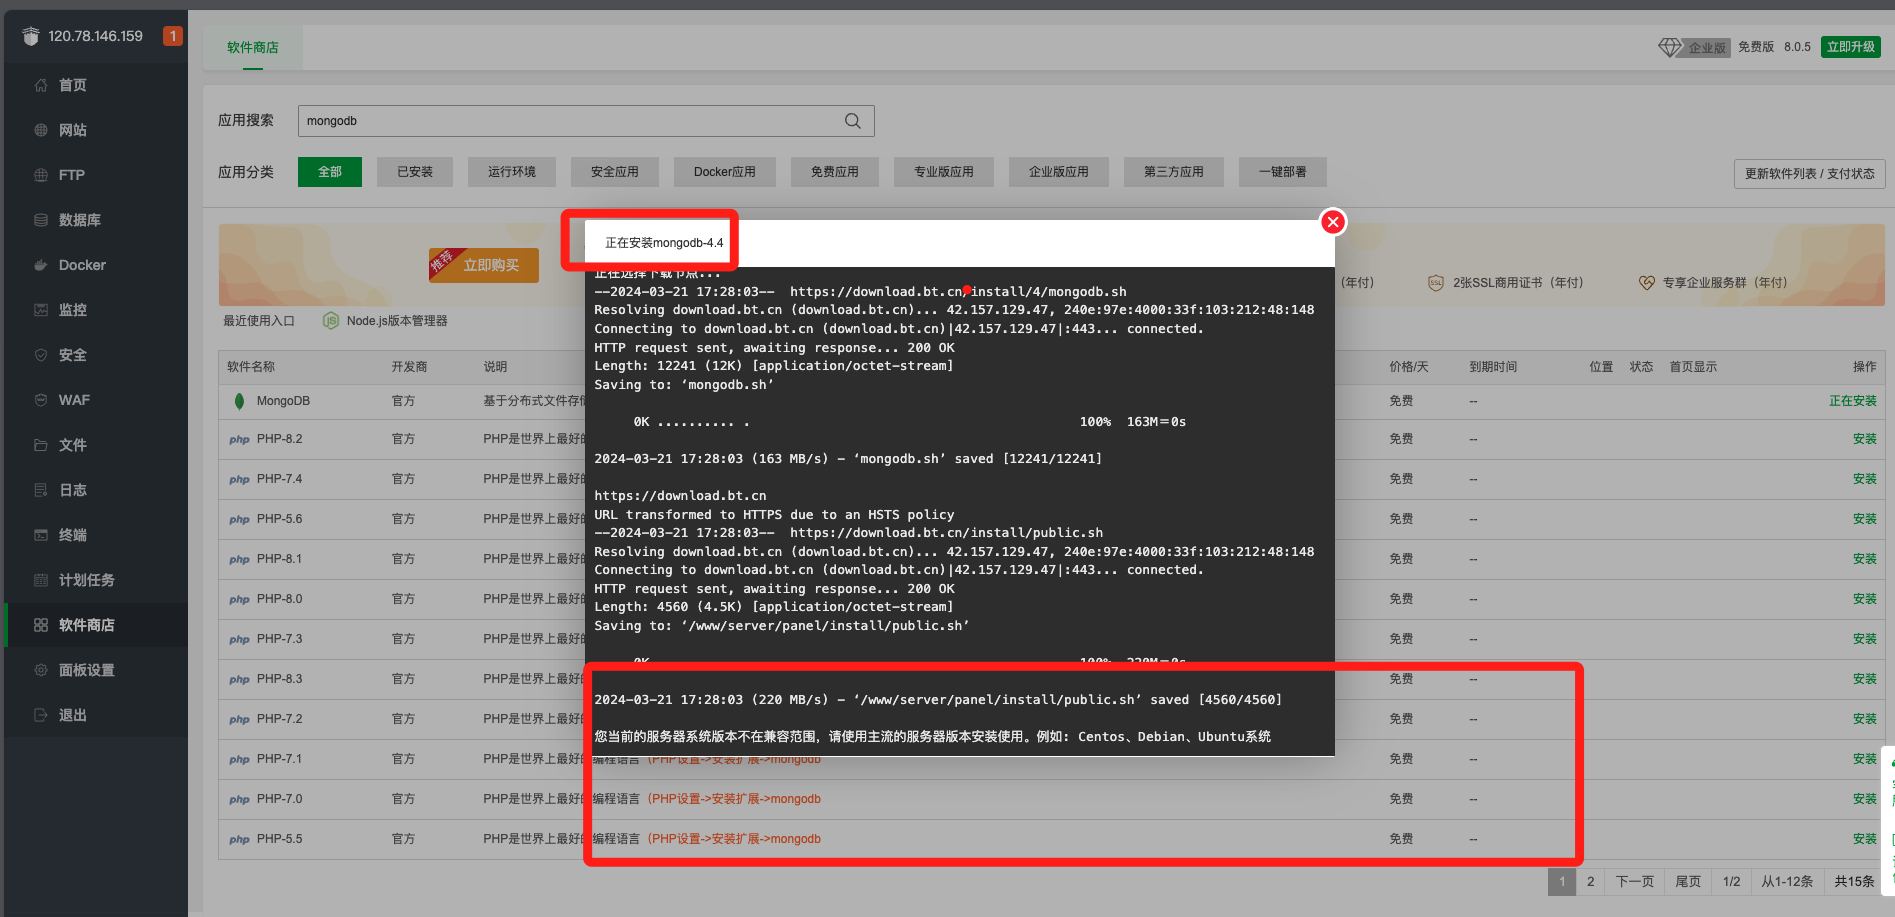Click the 企业版 label in header

click(x=1707, y=47)
